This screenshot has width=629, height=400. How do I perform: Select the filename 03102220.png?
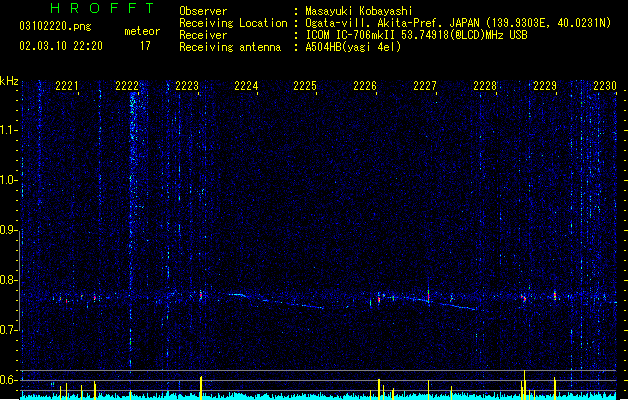(55, 27)
